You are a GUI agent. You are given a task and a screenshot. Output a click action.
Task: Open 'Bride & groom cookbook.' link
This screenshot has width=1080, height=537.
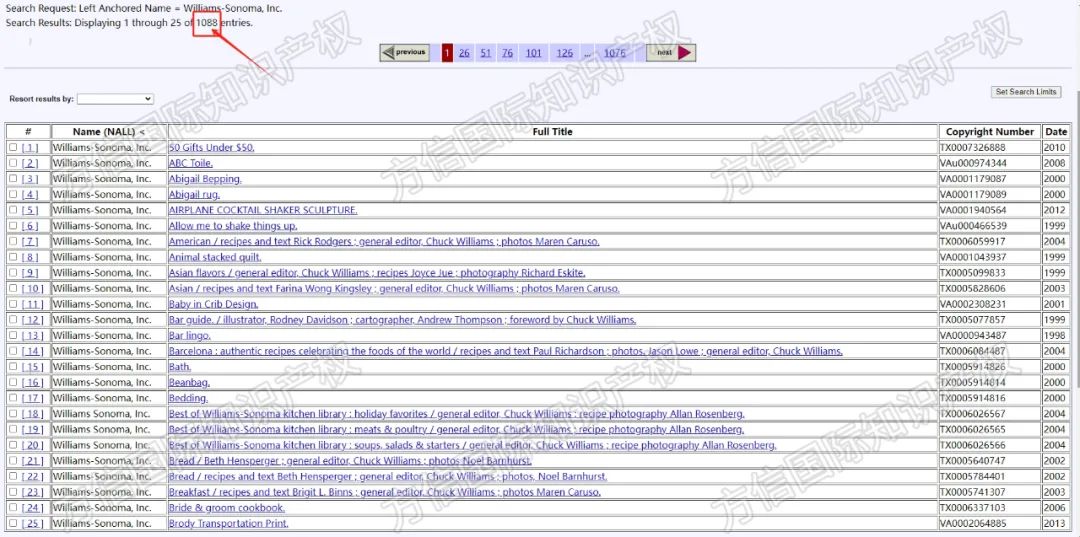coord(227,508)
